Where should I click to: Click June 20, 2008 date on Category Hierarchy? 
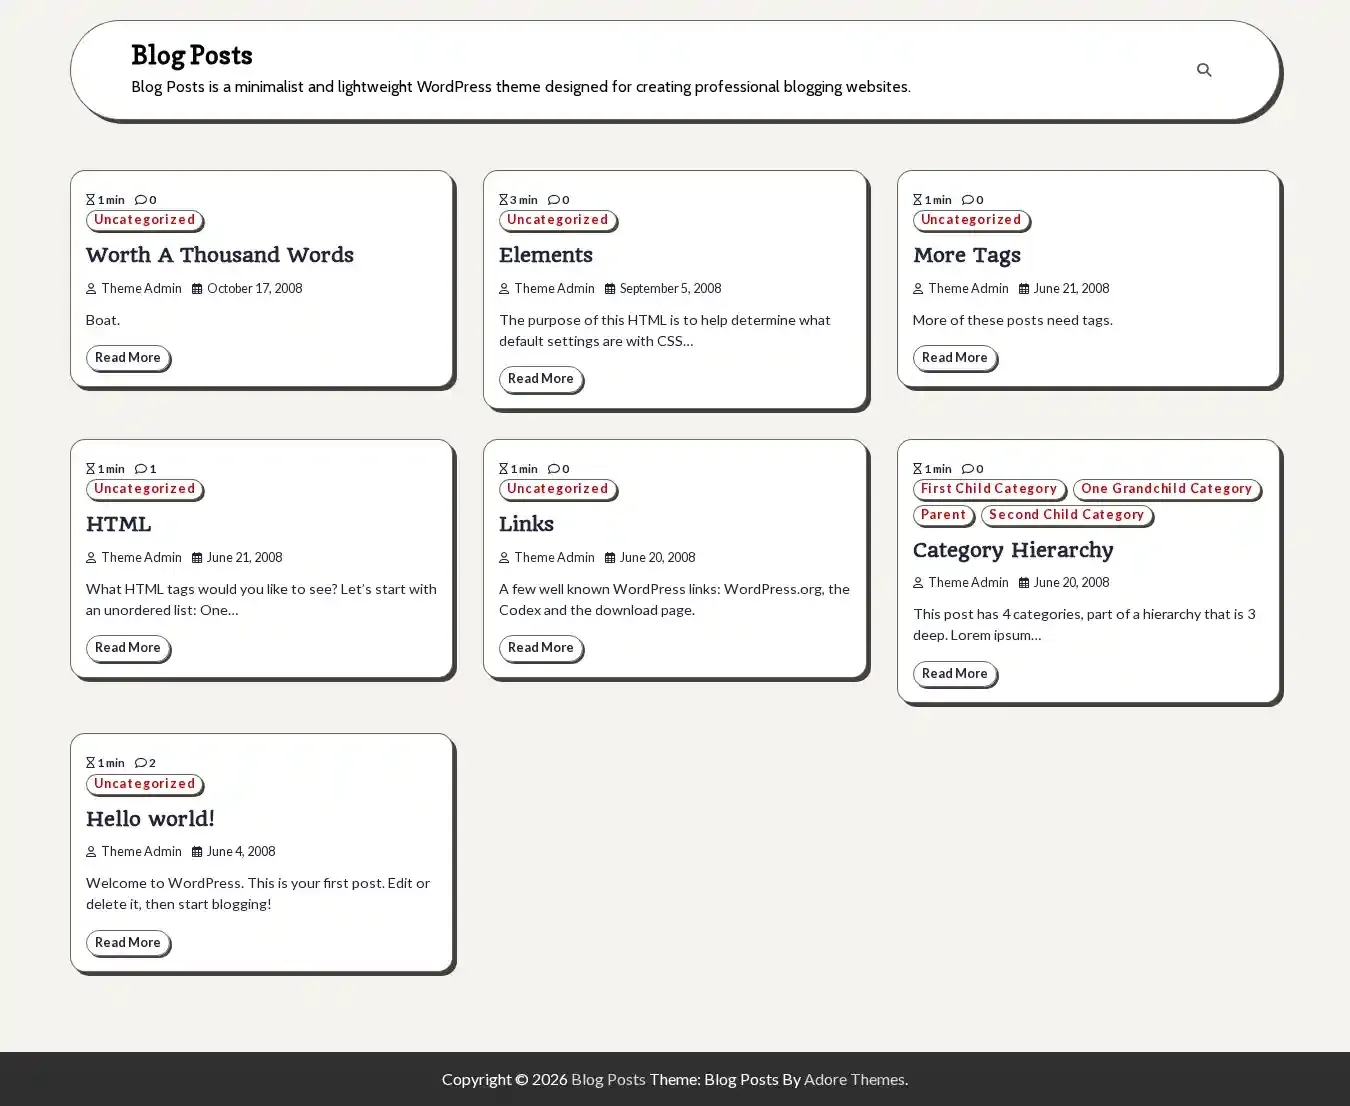[1071, 583]
